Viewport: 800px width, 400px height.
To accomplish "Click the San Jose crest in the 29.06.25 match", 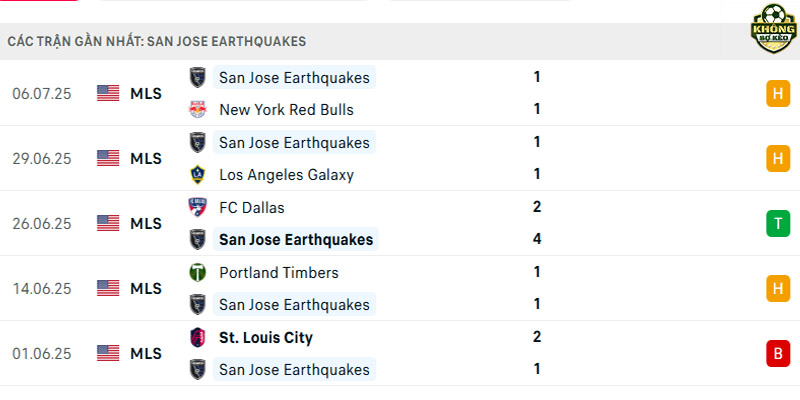I will (x=197, y=142).
